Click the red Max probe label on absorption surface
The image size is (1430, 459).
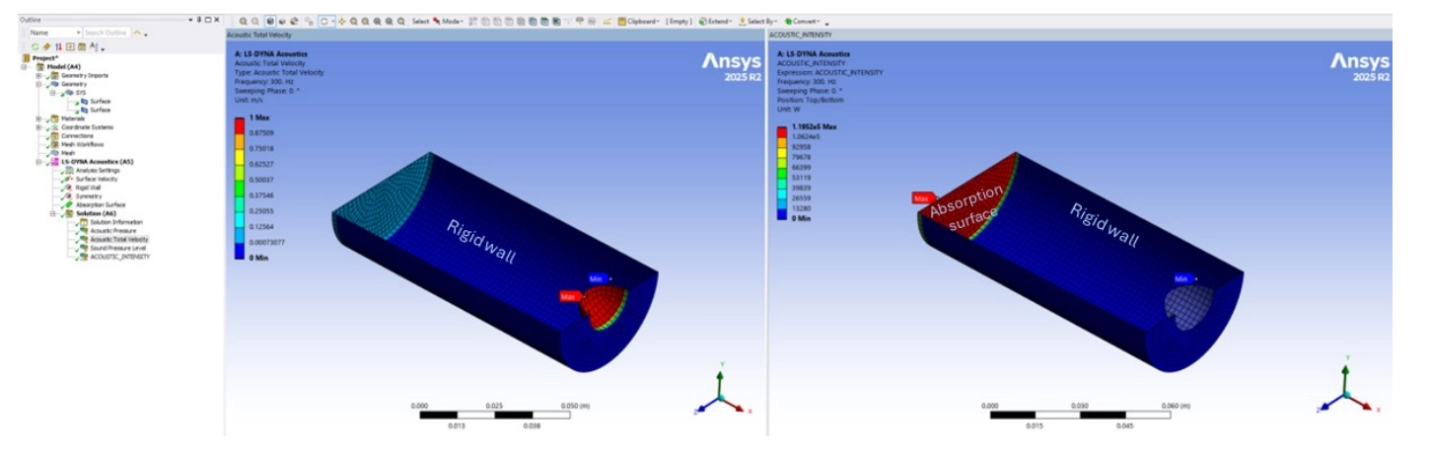point(920,198)
